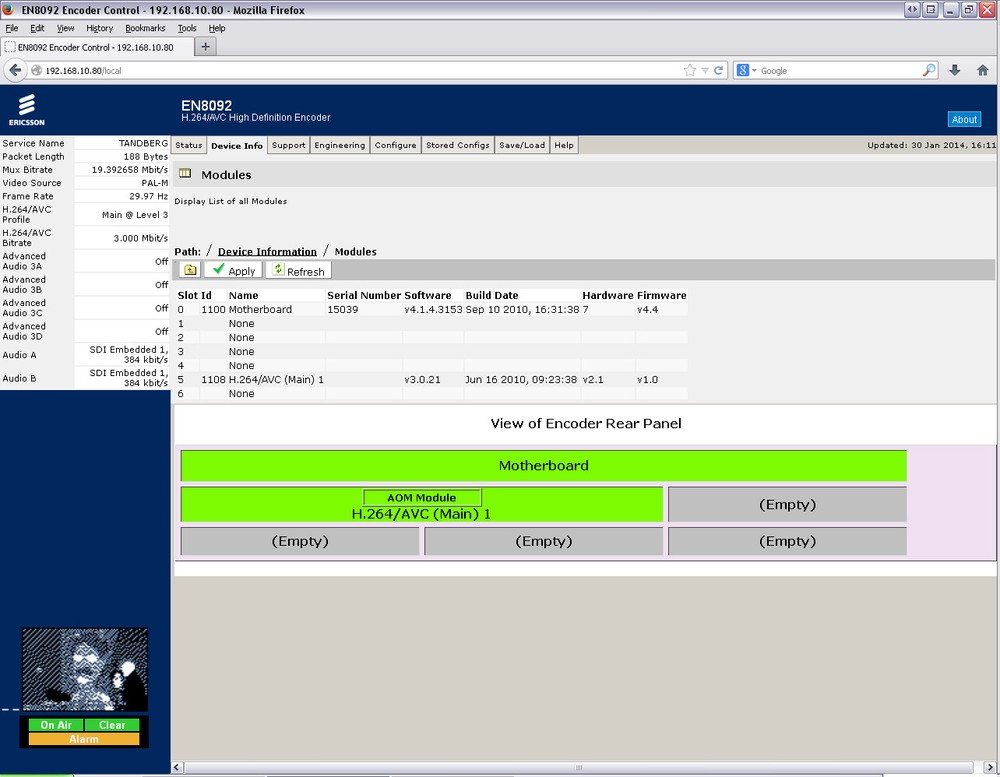Follow the Device Information breadcrumb link
The width and height of the screenshot is (1000, 777).
point(266,251)
